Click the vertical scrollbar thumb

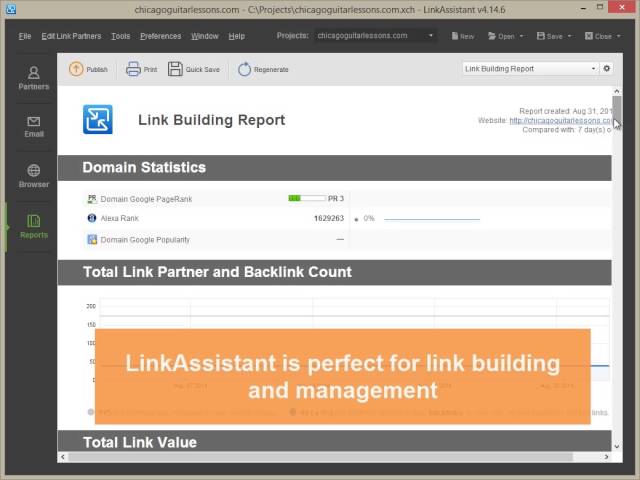tap(617, 109)
